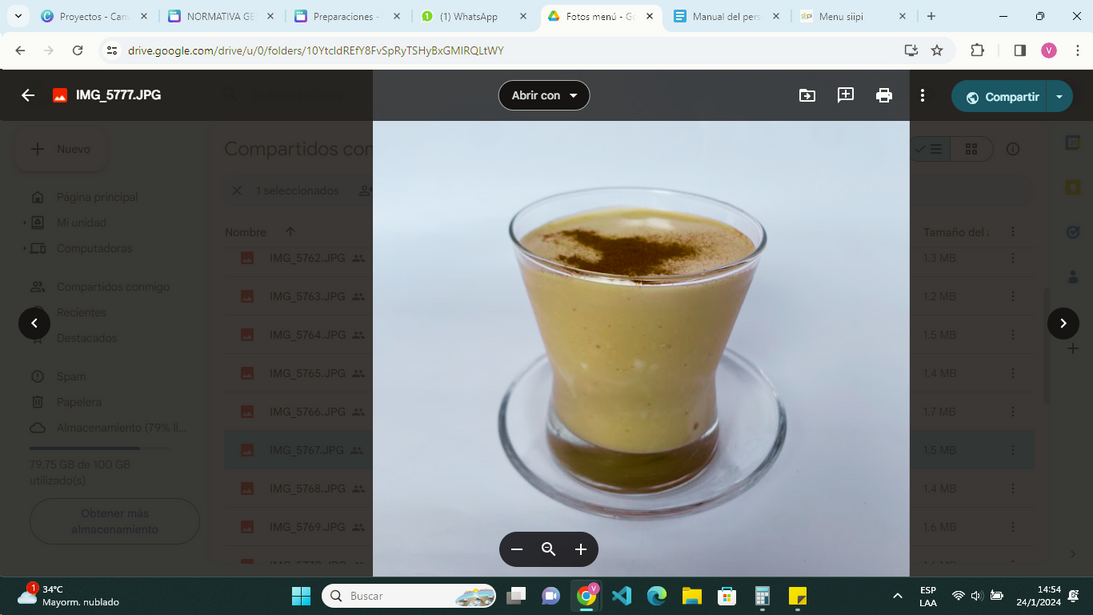Expand the Compartir dropdown arrow
The height and width of the screenshot is (615, 1093).
(x=1060, y=97)
